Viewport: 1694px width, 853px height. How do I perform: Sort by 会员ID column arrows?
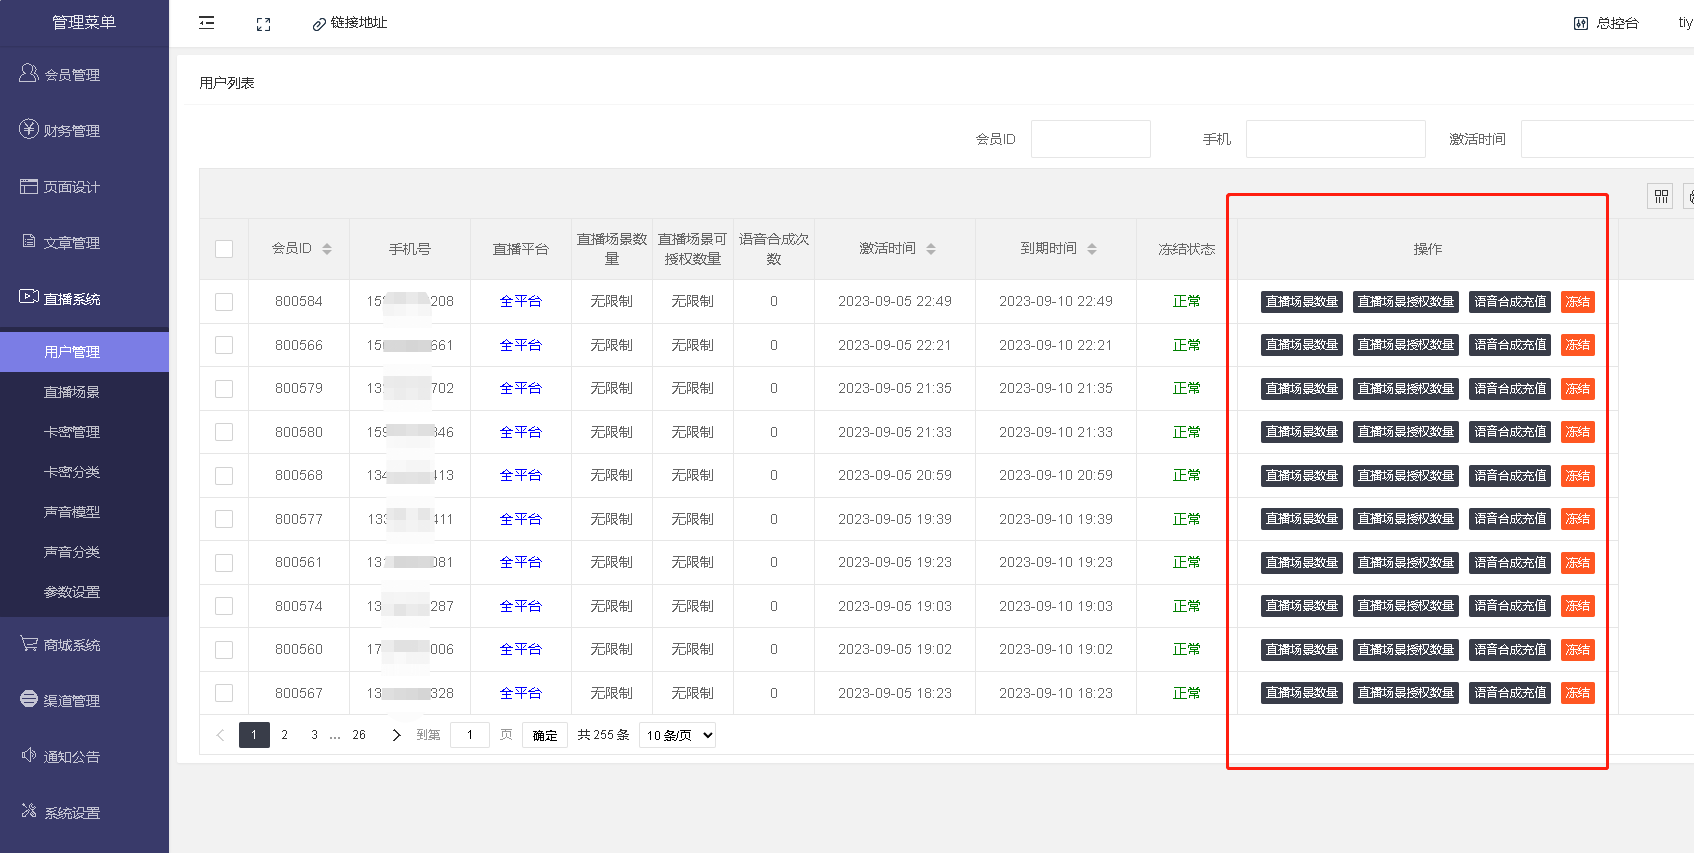[327, 249]
